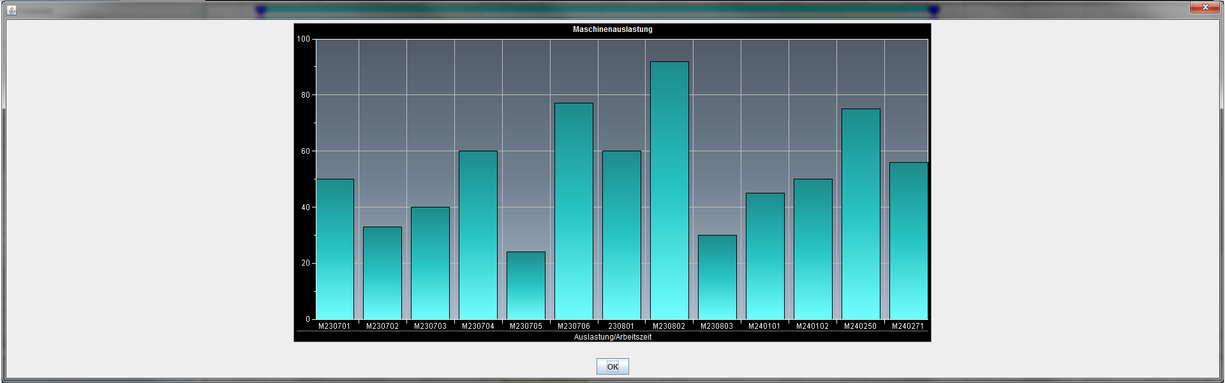Select the M240250 bar in chart

click(x=862, y=214)
